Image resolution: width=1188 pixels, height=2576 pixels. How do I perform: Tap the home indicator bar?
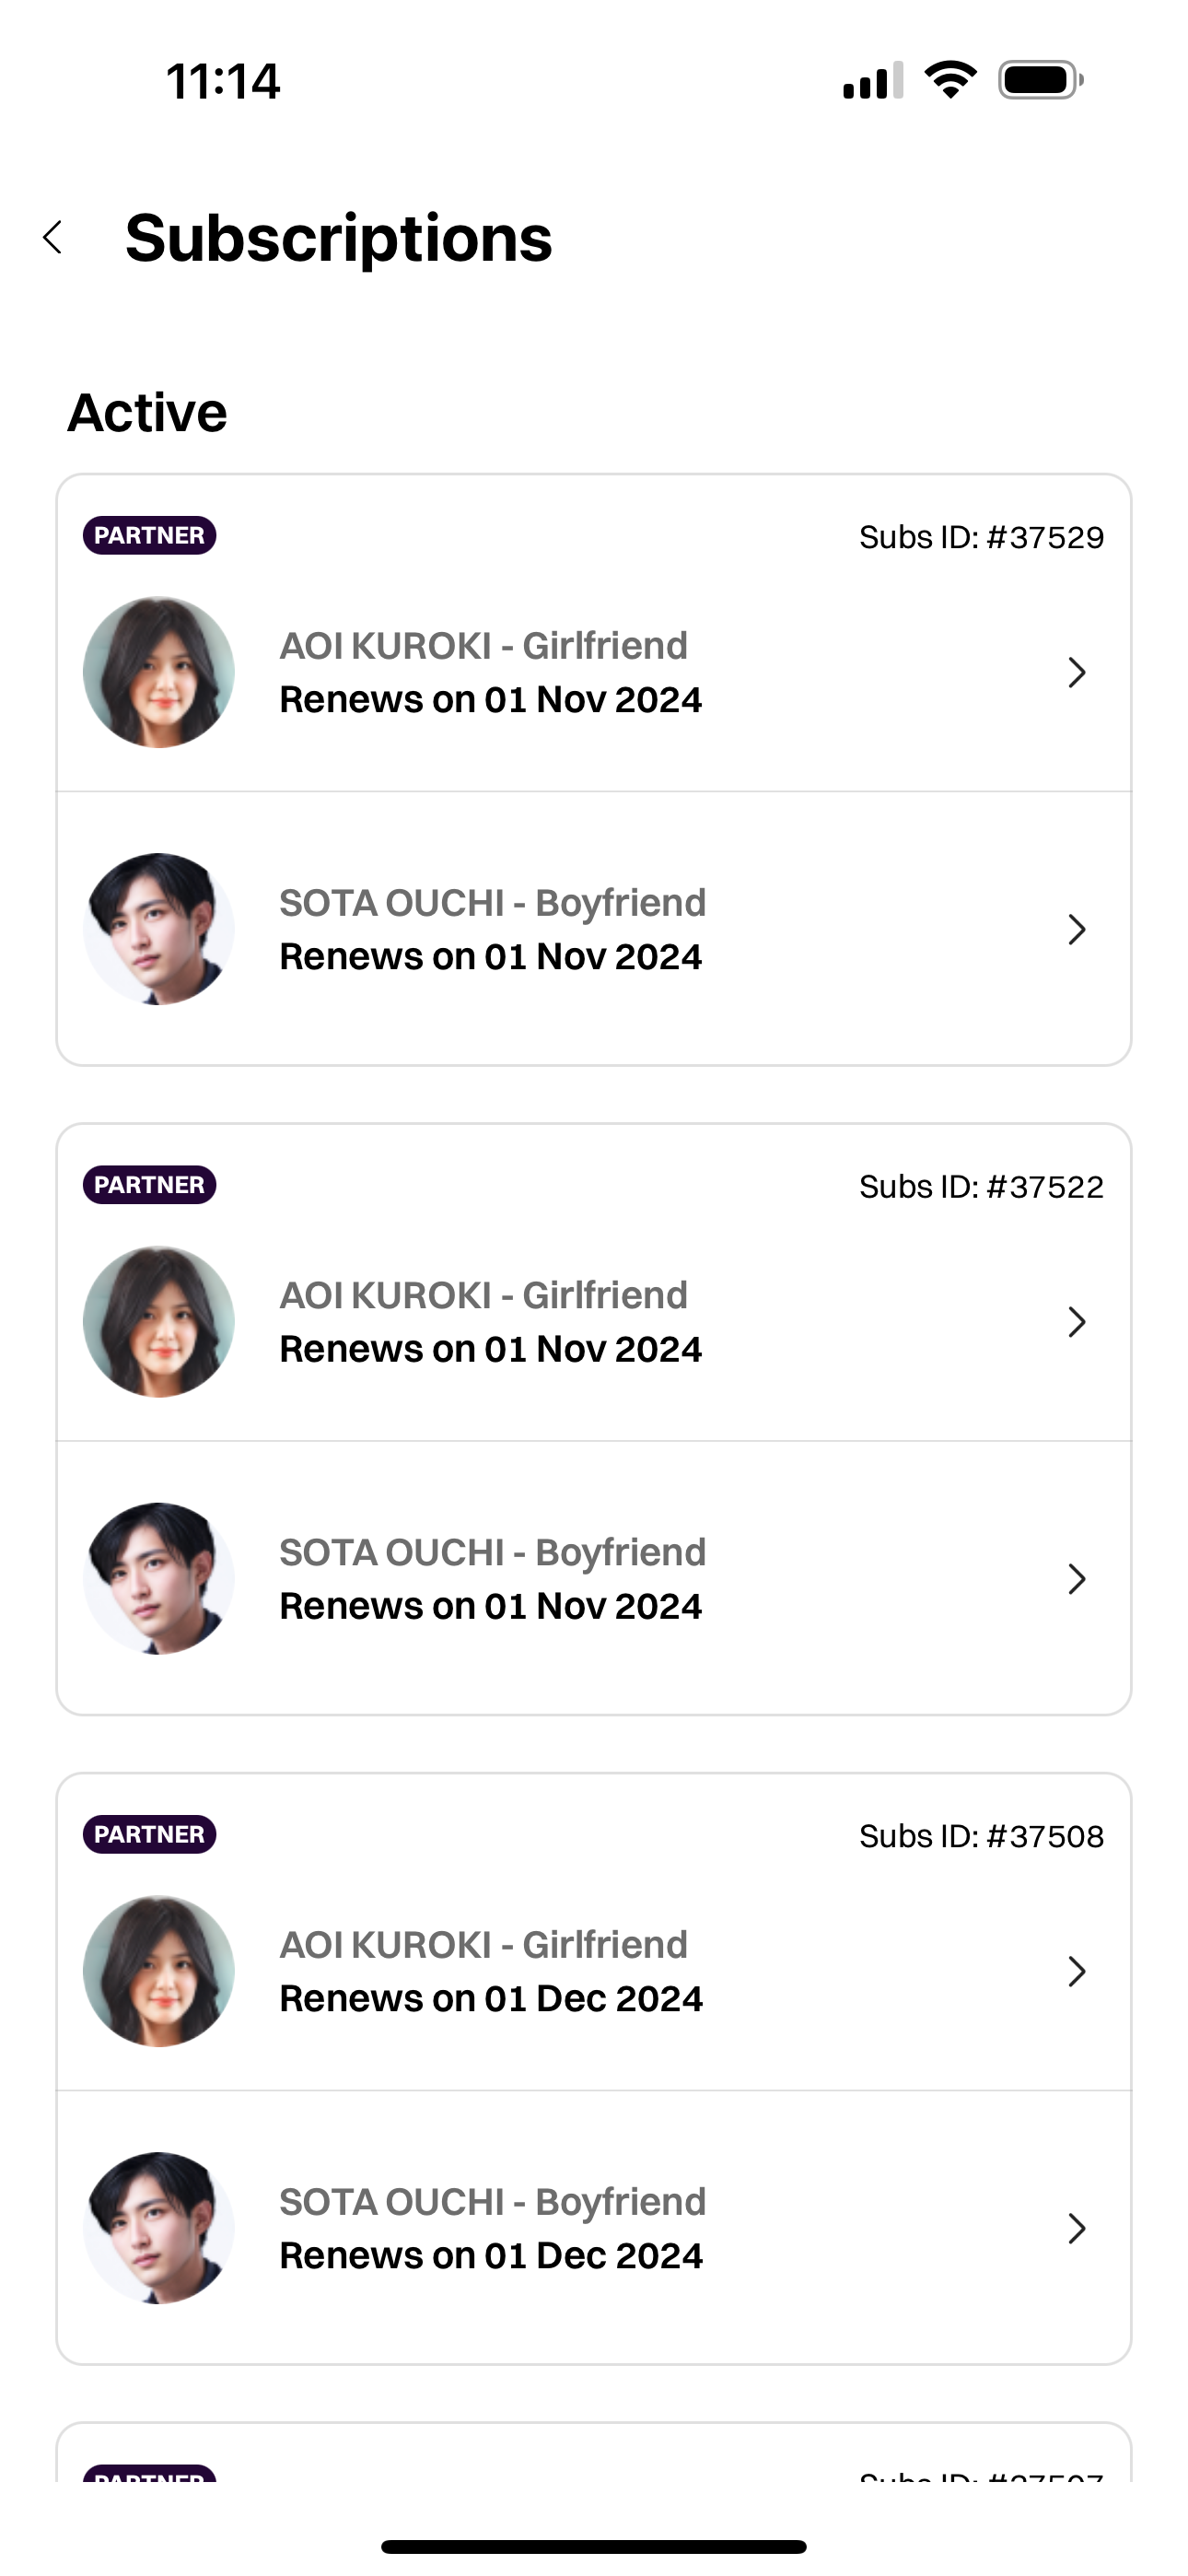tap(594, 2546)
